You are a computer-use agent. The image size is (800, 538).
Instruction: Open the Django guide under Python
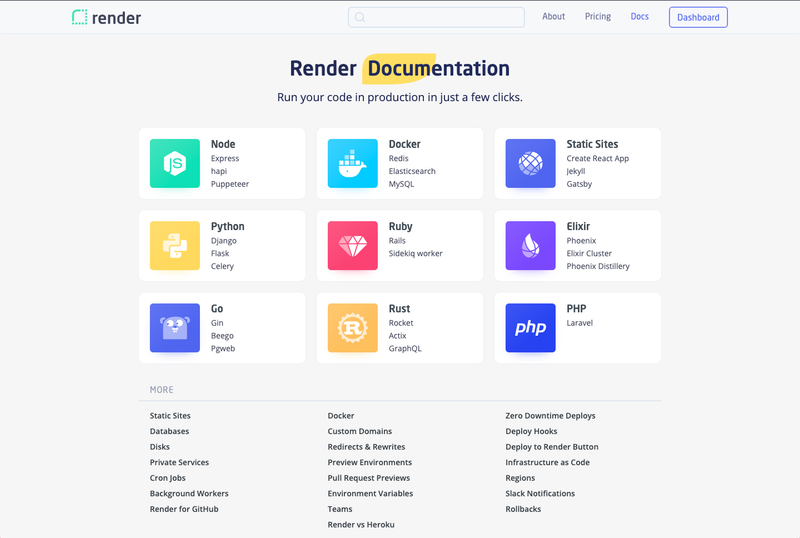(x=224, y=241)
